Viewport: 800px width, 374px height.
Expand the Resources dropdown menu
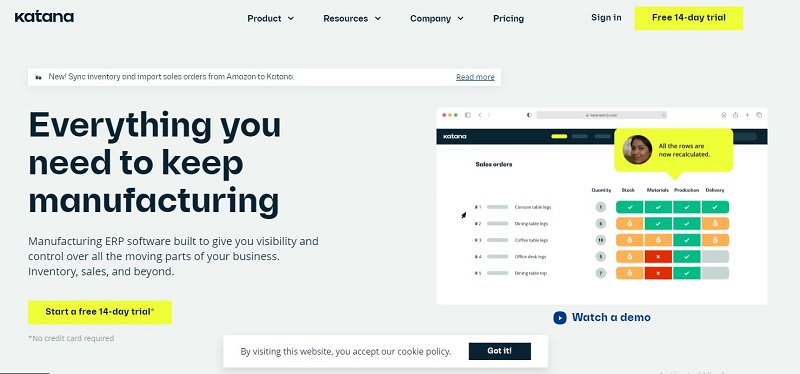[x=352, y=18]
